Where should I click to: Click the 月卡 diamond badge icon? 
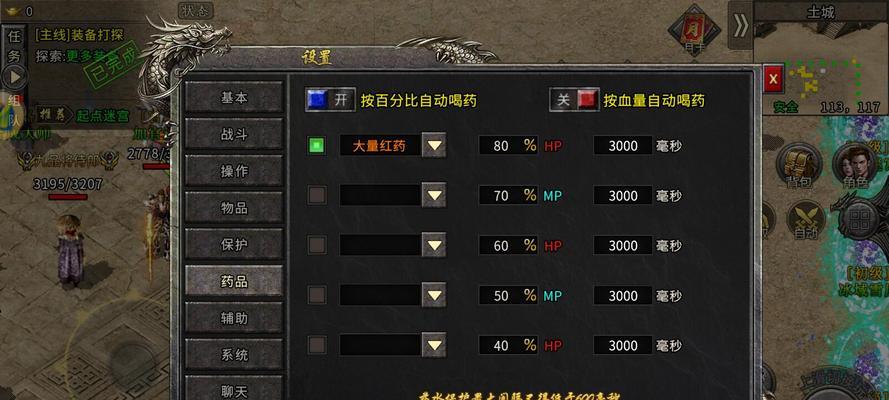pos(695,30)
